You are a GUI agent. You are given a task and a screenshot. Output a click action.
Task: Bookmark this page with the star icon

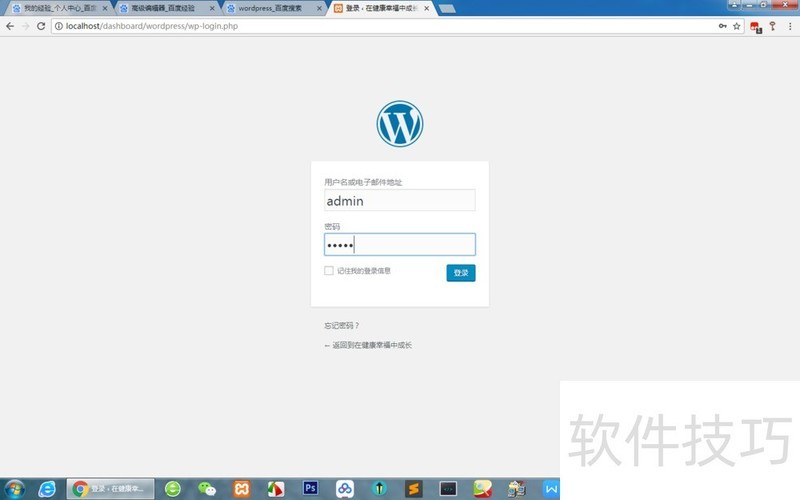[737, 26]
